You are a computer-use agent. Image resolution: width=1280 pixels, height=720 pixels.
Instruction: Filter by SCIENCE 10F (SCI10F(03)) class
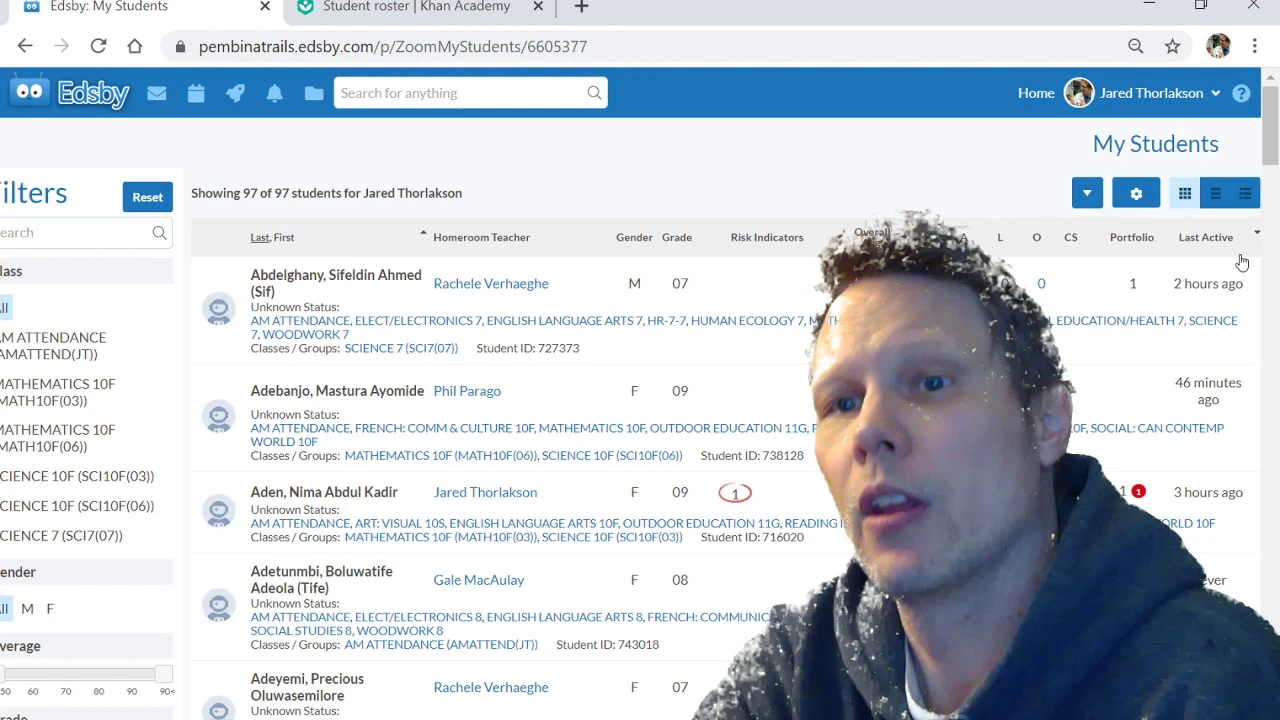(x=77, y=476)
